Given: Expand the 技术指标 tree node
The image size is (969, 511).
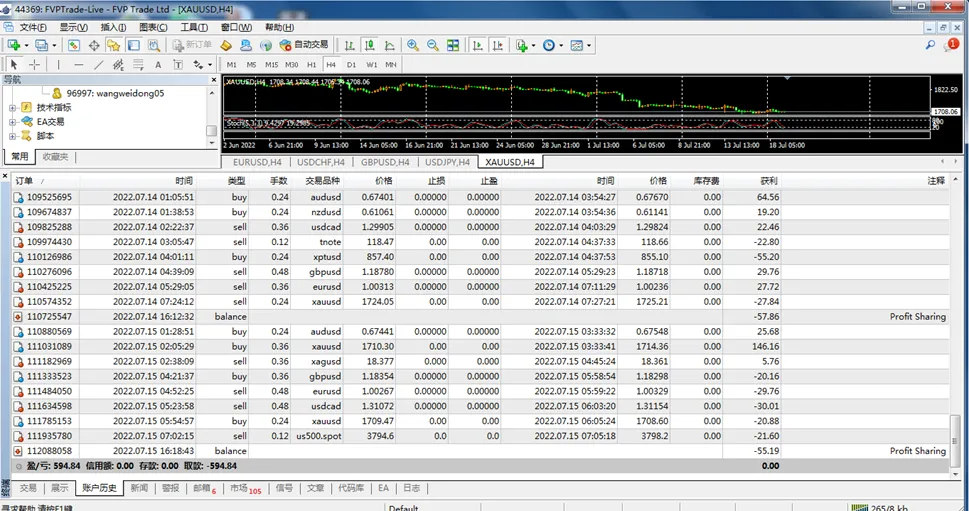Looking at the screenshot, I should 12,108.
